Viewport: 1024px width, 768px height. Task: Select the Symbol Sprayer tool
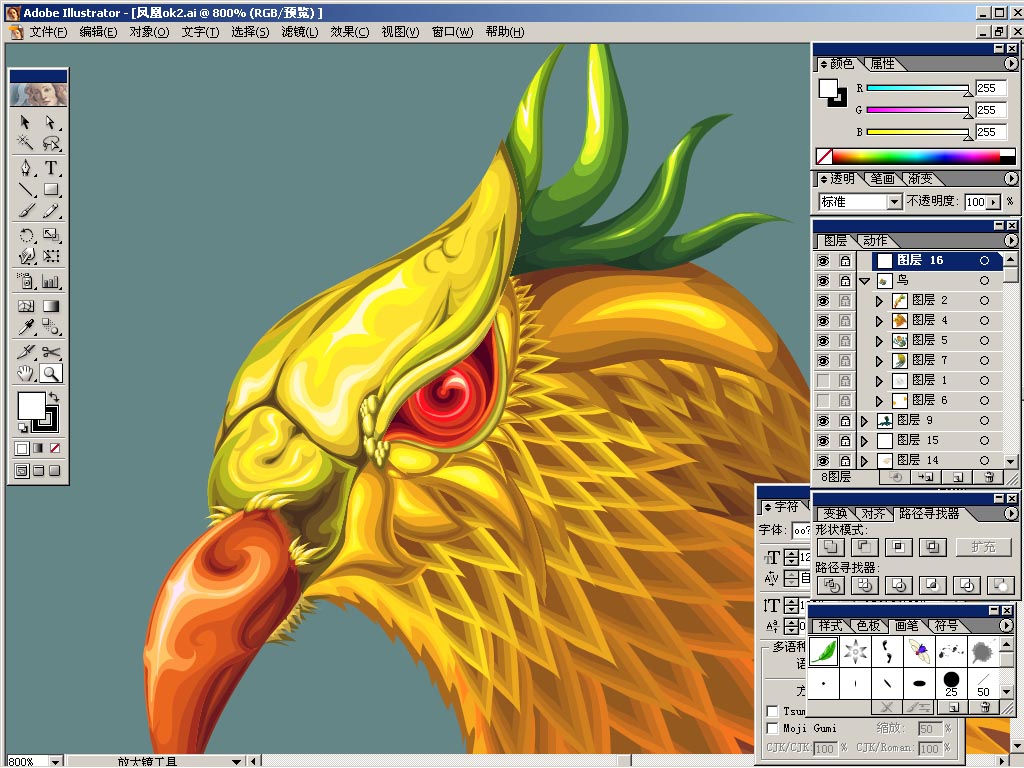[25, 281]
